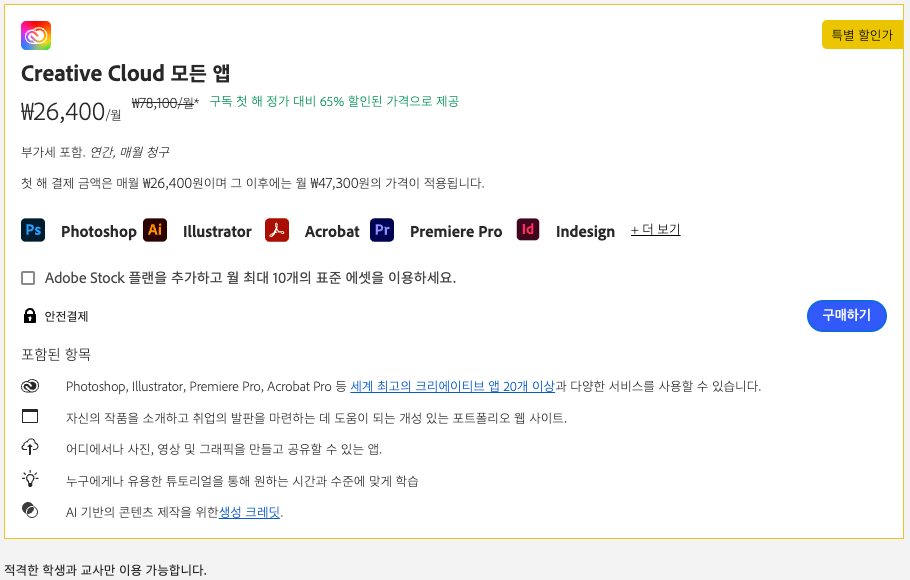Click the 'Creative Cloud 모든 앱' heading

(x=126, y=73)
